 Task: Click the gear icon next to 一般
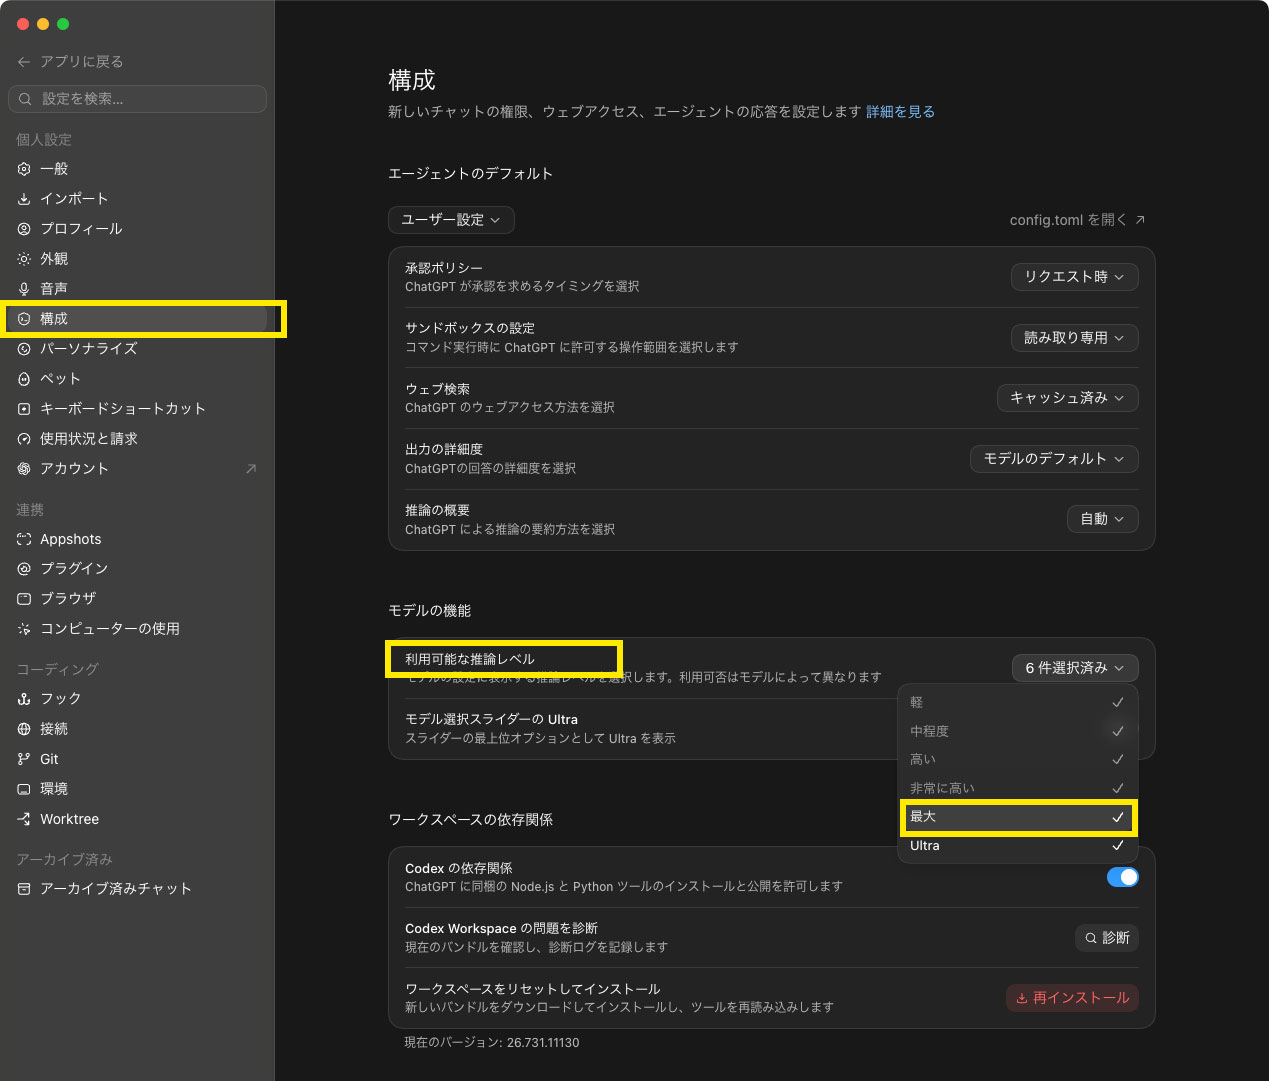24,169
